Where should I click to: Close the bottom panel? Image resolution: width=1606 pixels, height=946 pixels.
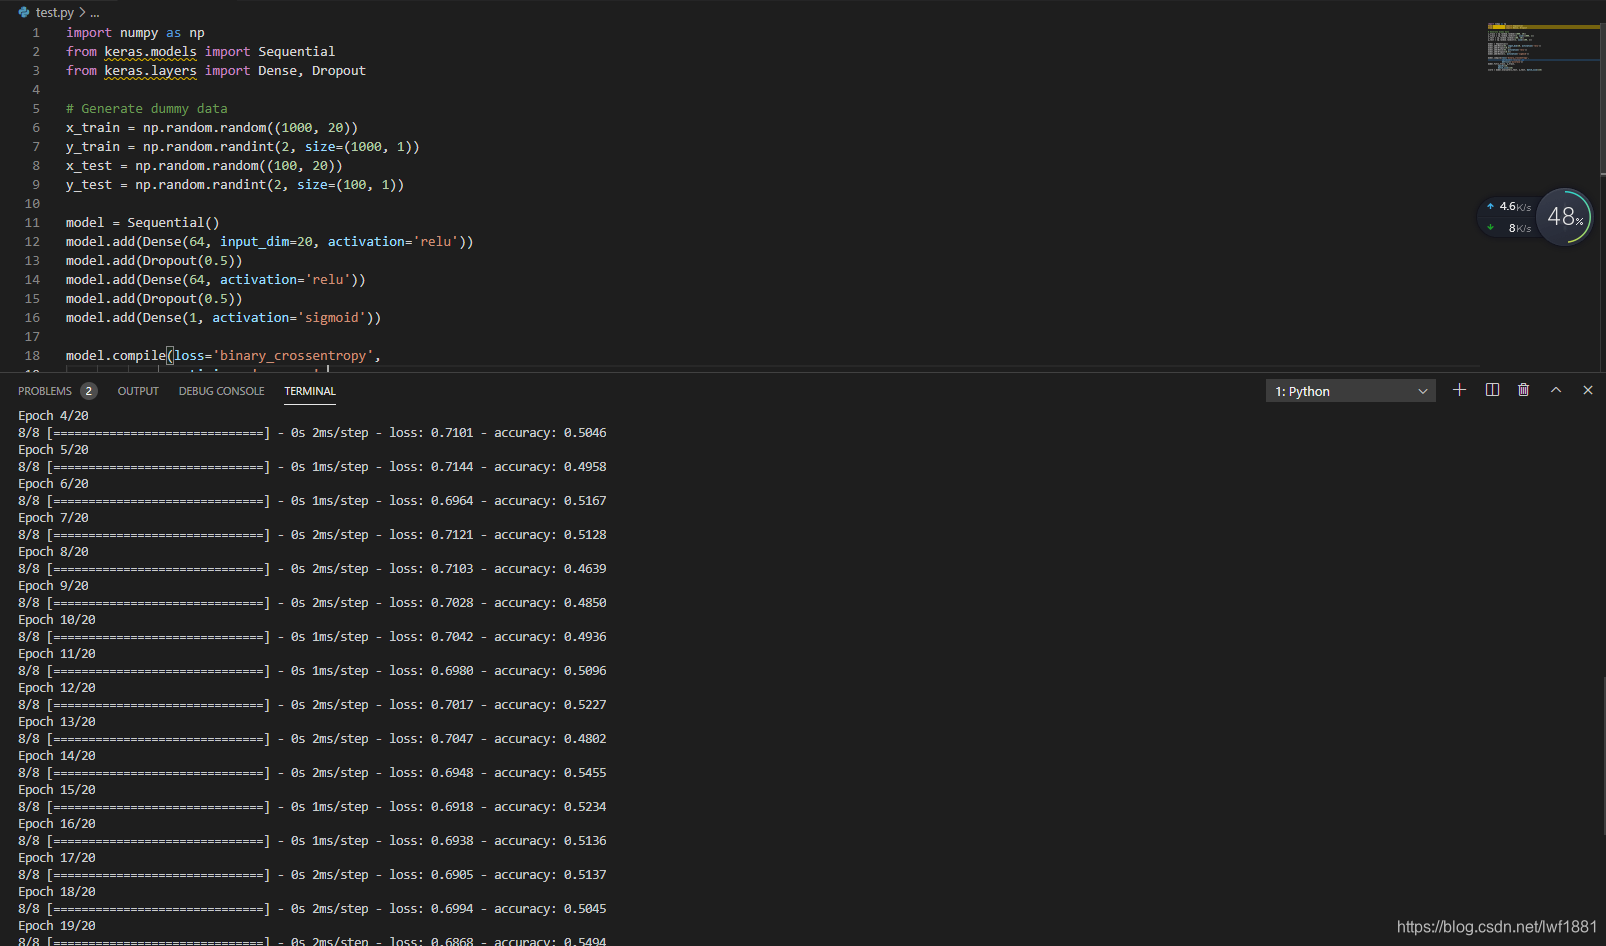click(1588, 390)
